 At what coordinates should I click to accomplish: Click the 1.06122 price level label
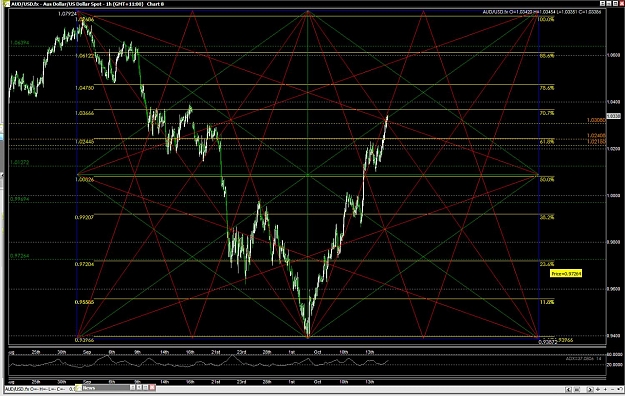coord(85,56)
